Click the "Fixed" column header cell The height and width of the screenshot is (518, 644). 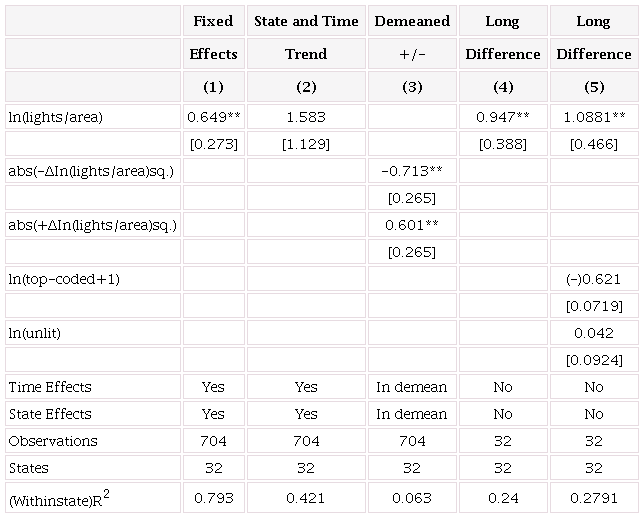(x=213, y=21)
